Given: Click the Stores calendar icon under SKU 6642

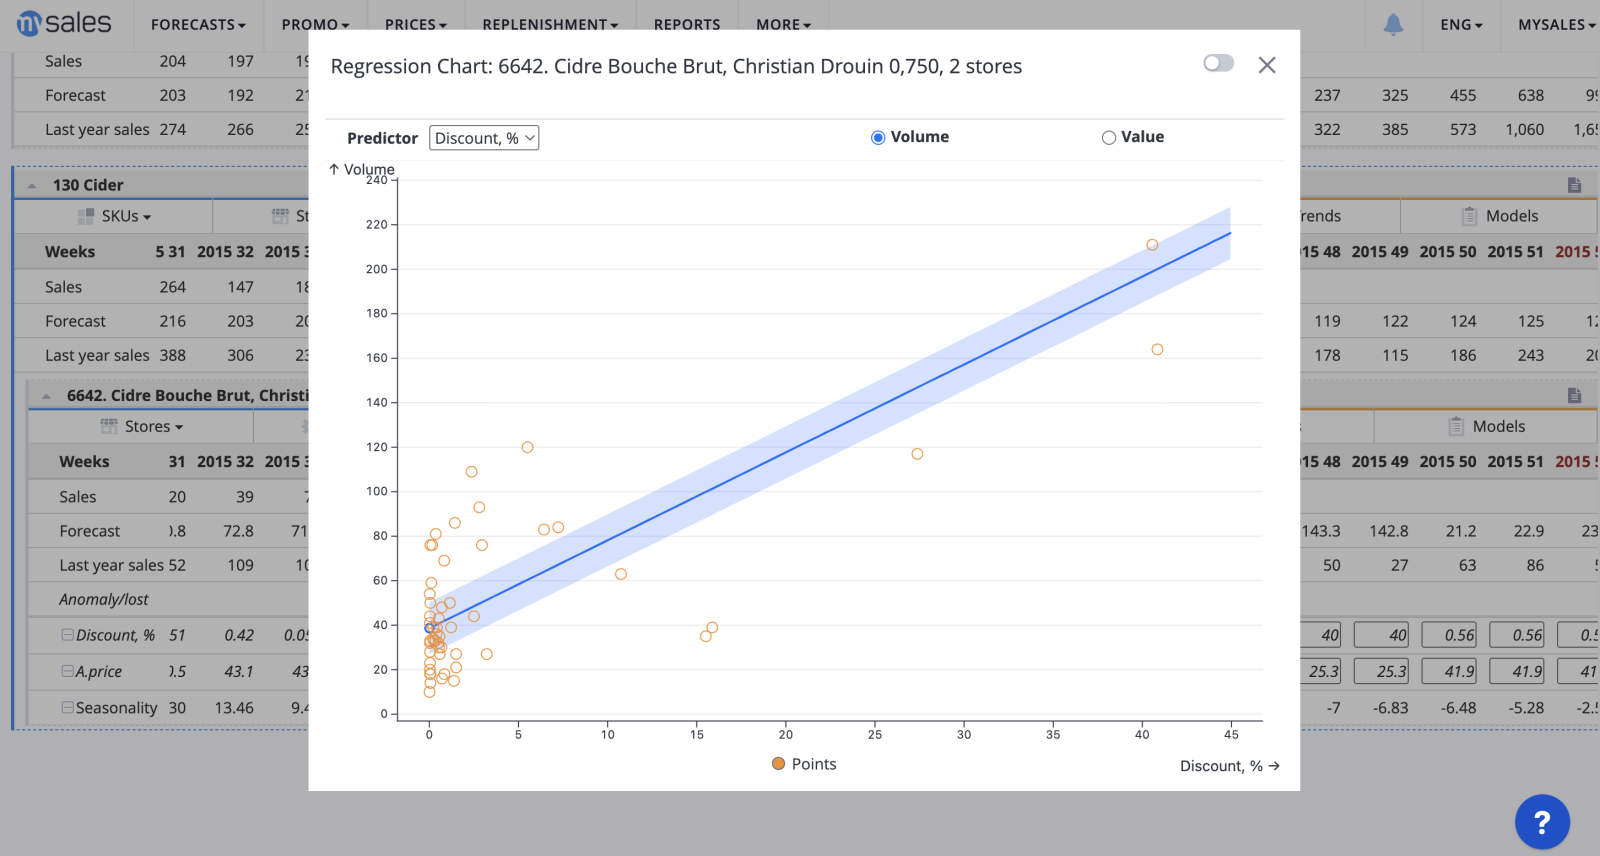Looking at the screenshot, I should [108, 426].
